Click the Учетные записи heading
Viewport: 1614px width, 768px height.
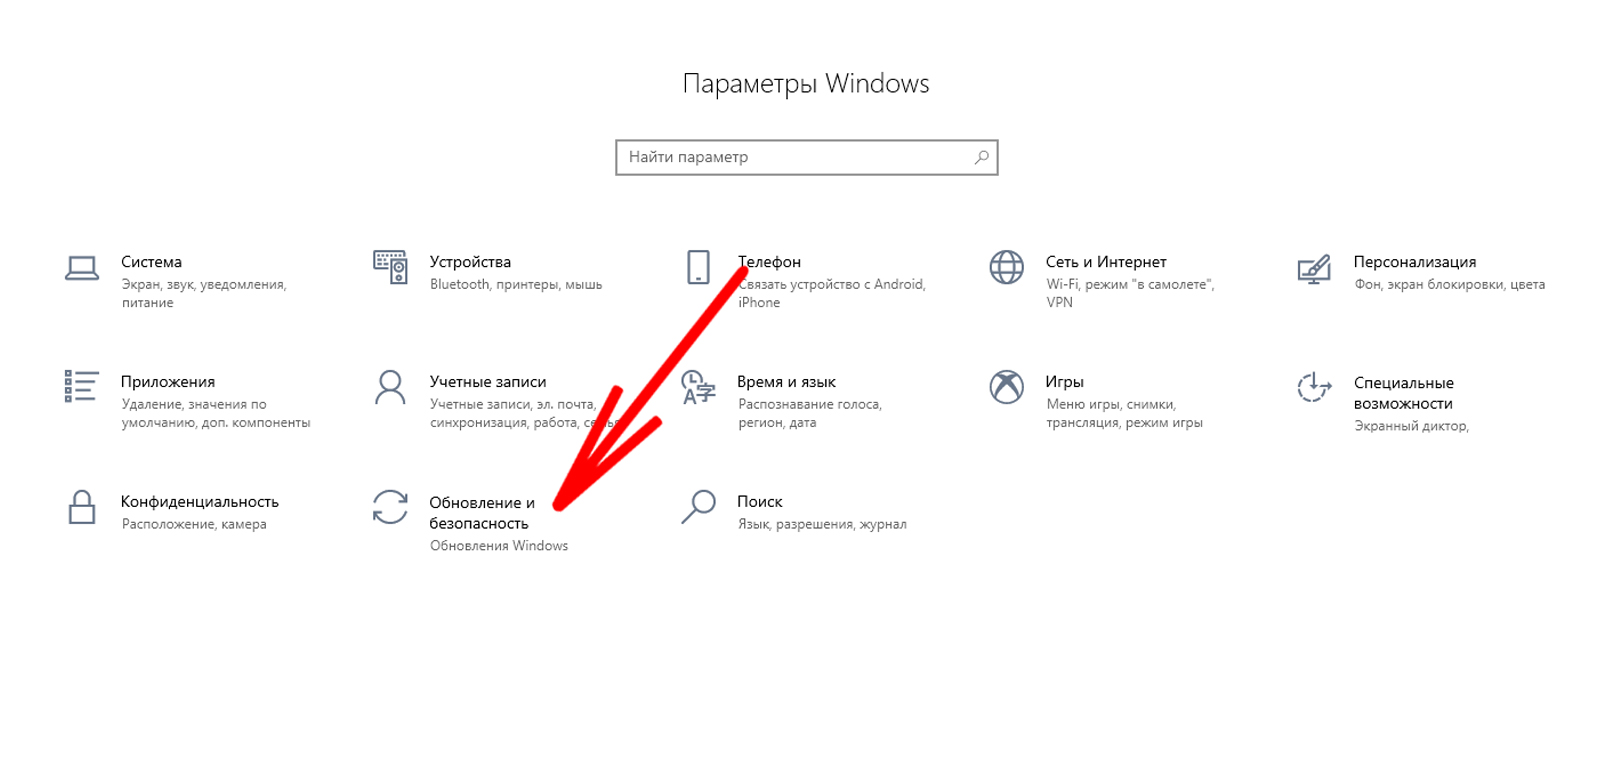coord(488,382)
